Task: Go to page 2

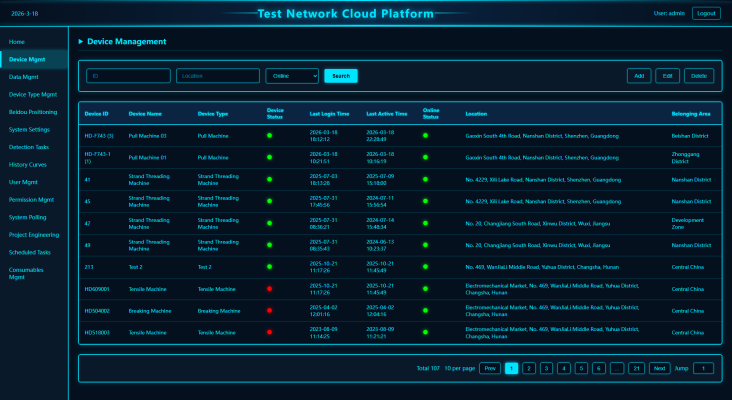Action: click(x=529, y=368)
